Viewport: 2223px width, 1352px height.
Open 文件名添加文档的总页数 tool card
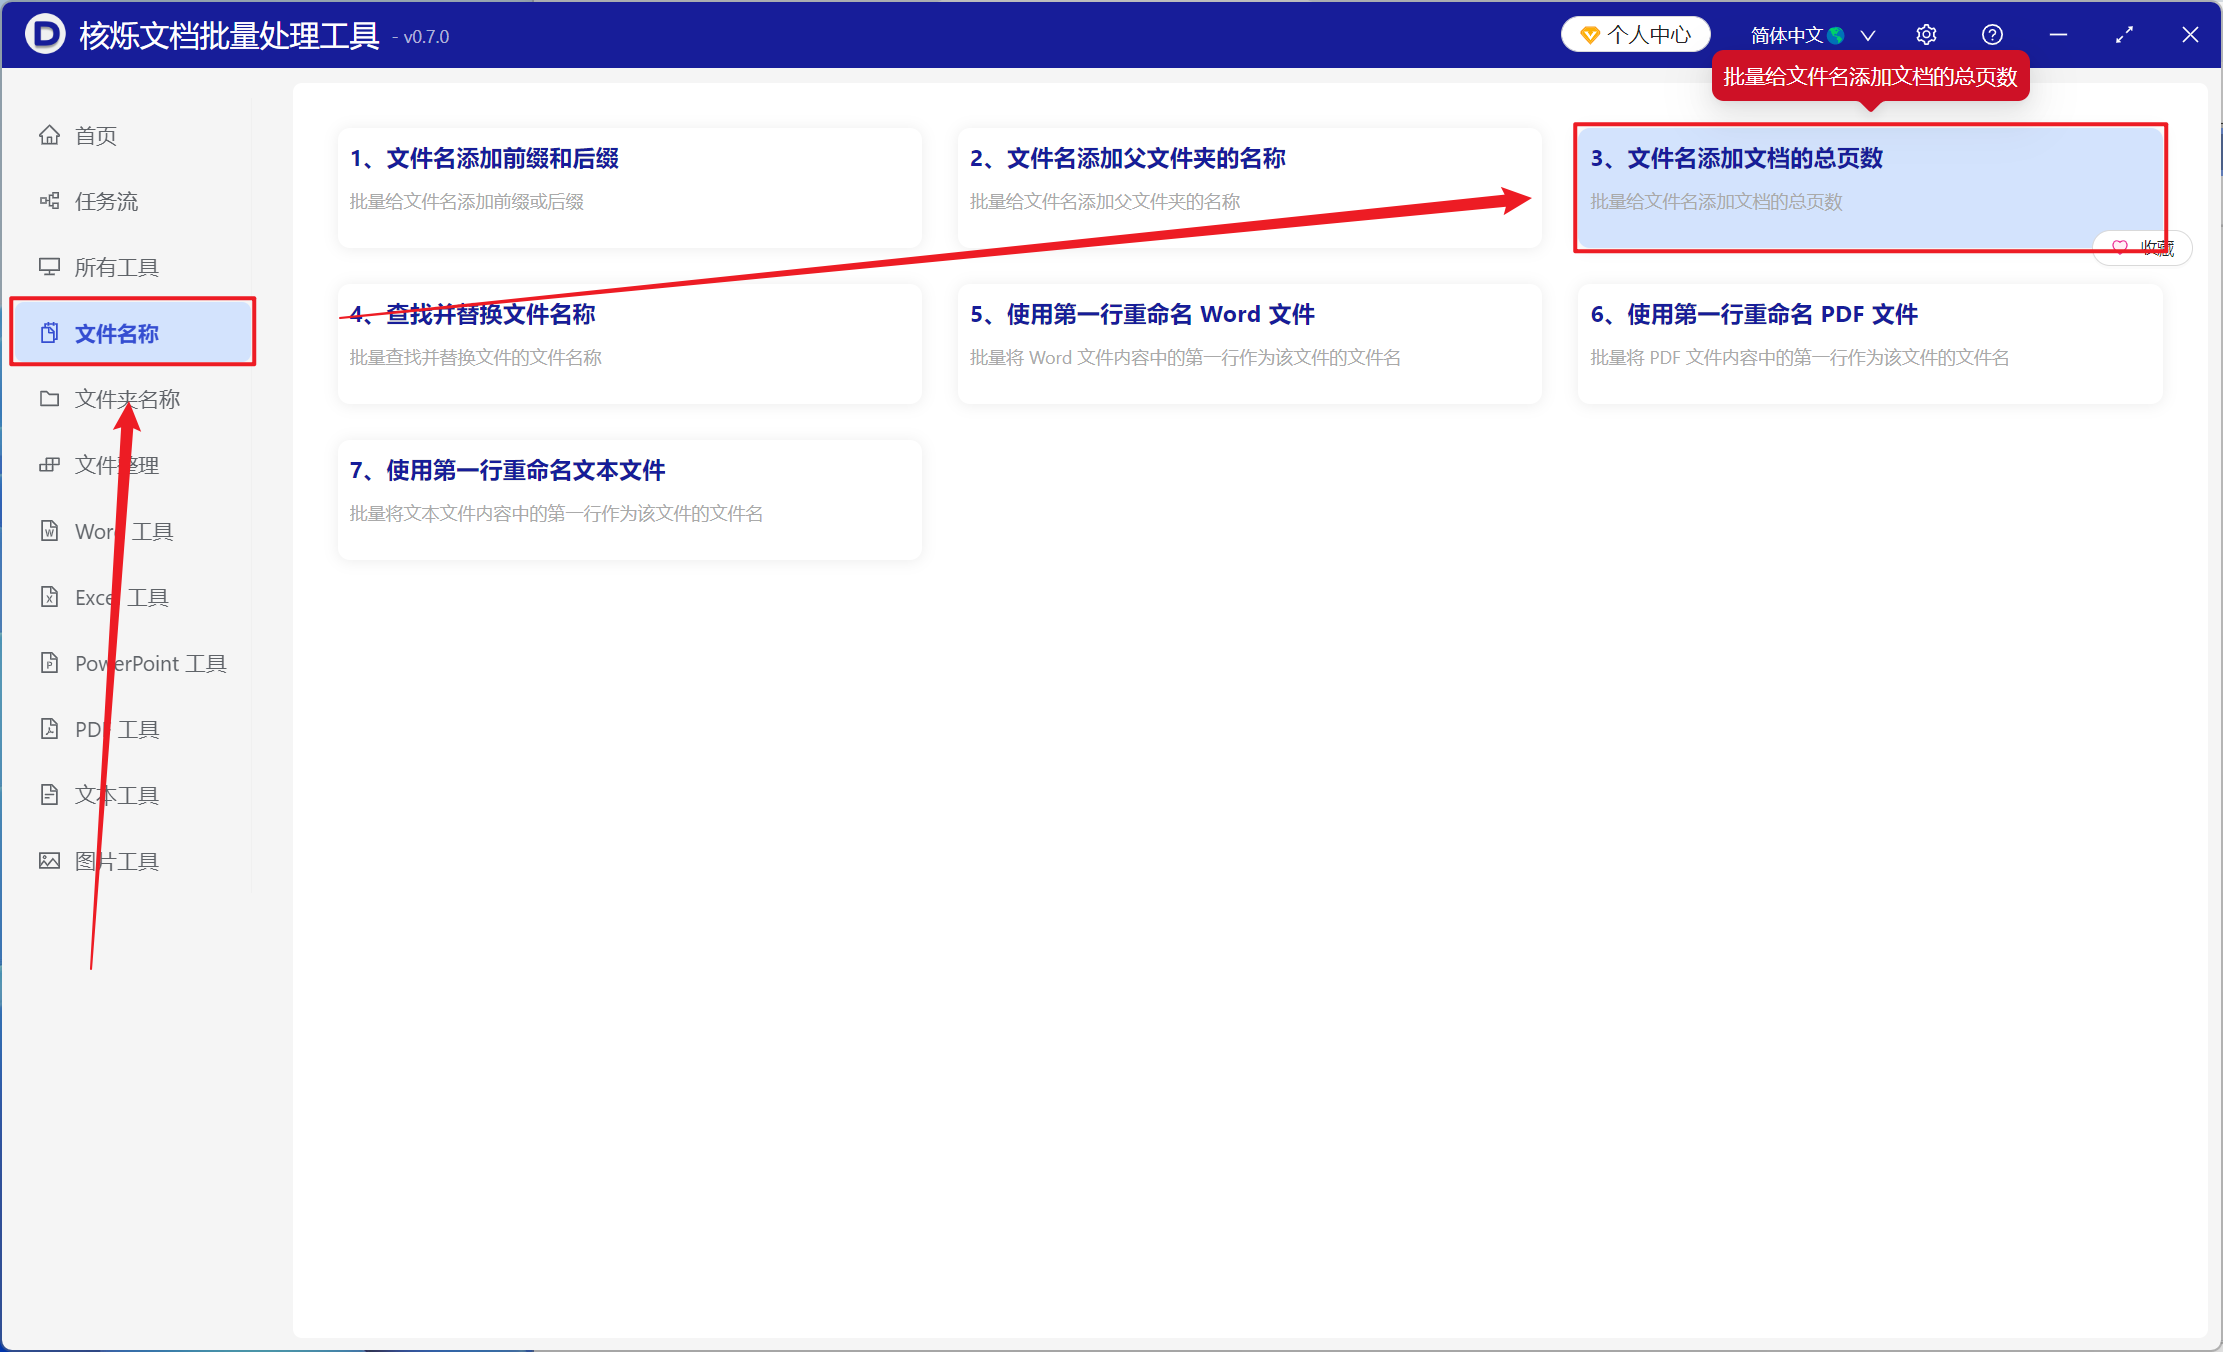point(1870,187)
